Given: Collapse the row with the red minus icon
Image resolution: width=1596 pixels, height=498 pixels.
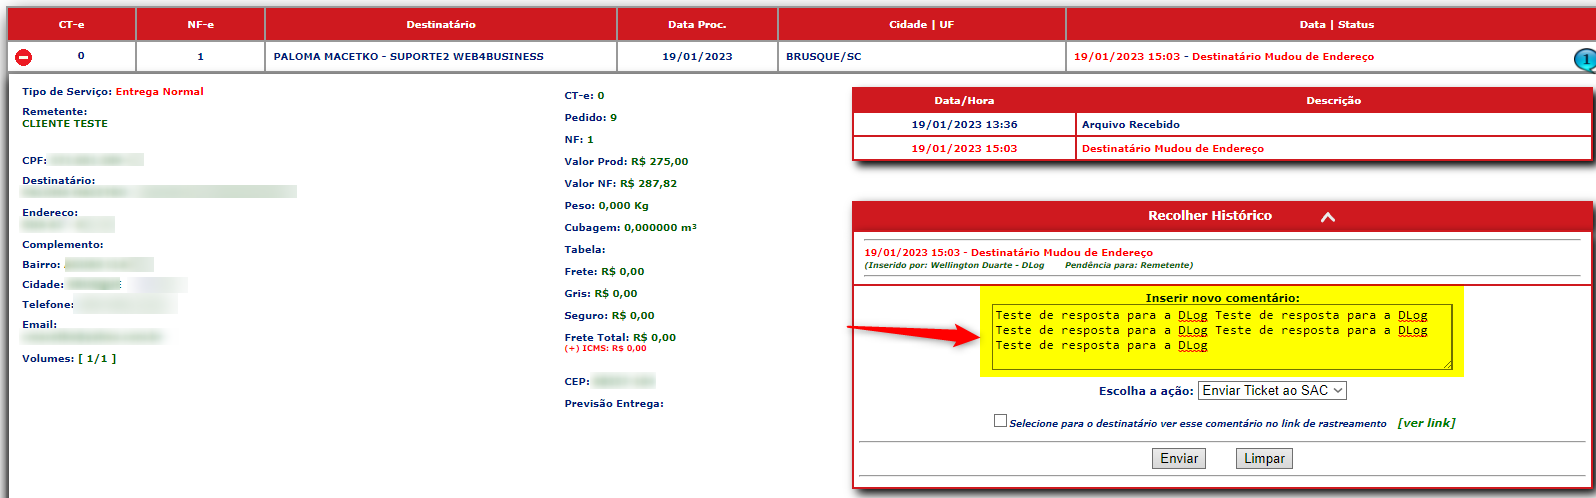Looking at the screenshot, I should pos(23,57).
